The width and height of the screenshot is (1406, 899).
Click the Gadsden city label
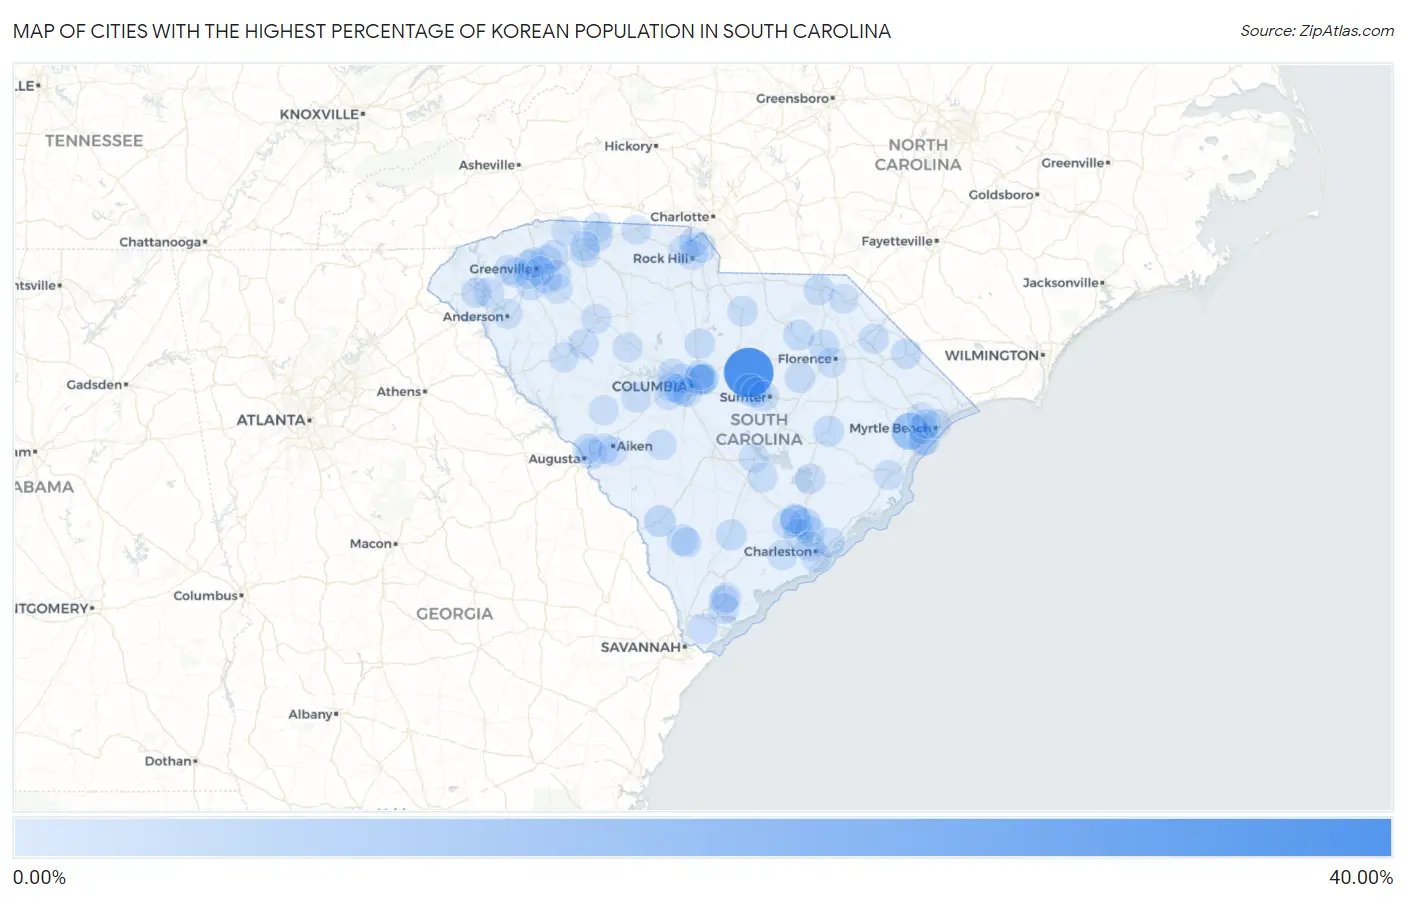pyautogui.click(x=94, y=385)
